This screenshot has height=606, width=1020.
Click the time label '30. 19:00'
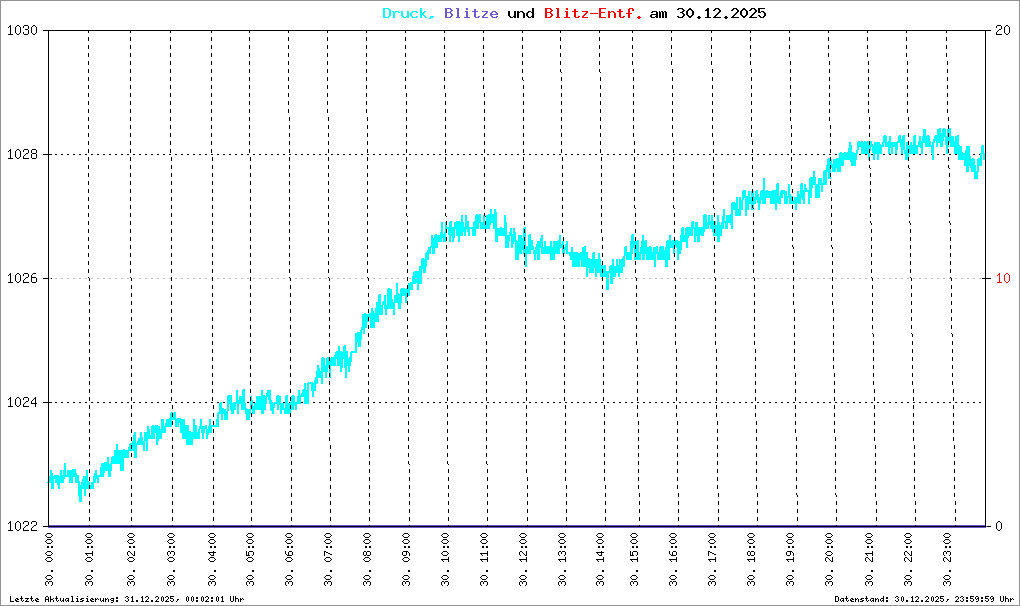click(x=790, y=560)
